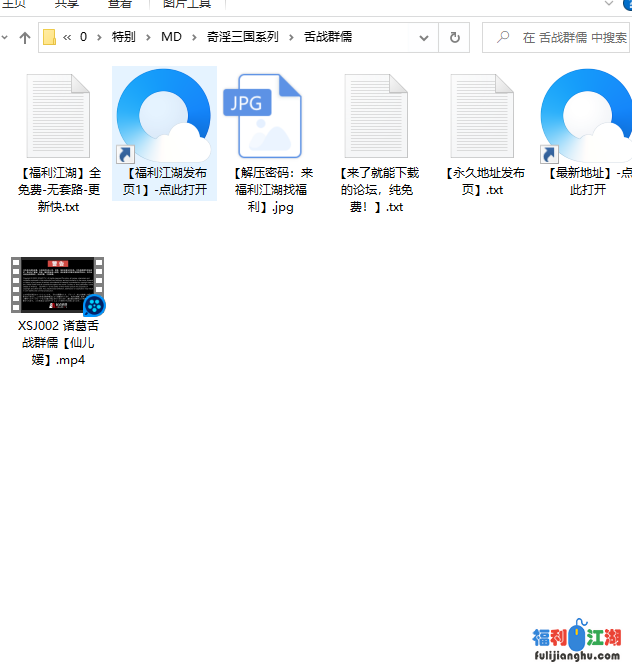Navigate to the MD breadcrumb folder
This screenshot has height=671, width=632.
tap(171, 38)
